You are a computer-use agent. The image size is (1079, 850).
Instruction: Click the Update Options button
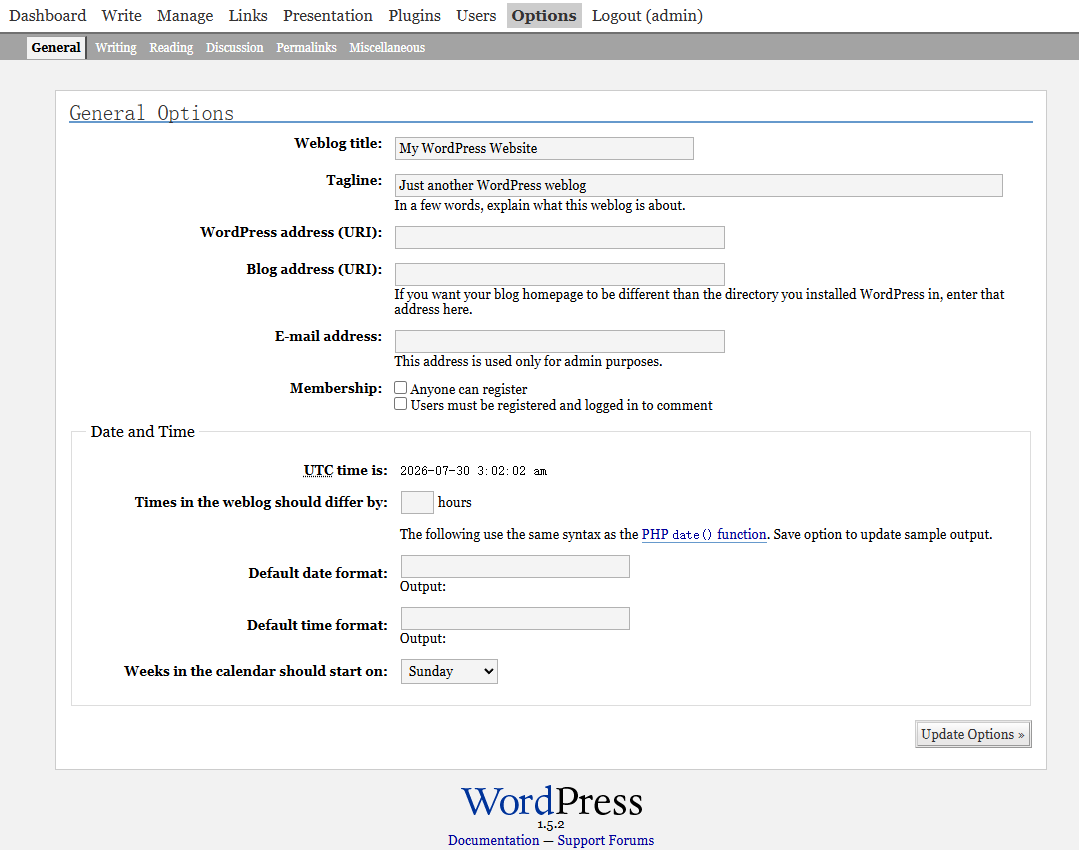coord(973,734)
